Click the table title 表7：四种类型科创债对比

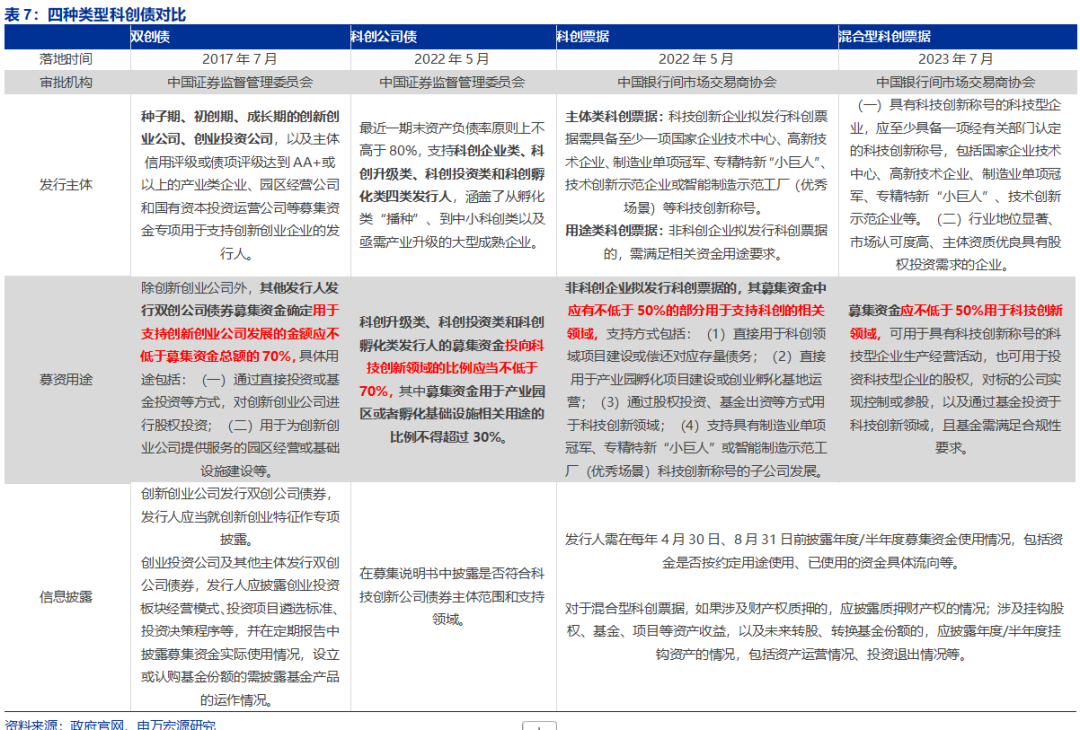click(x=97, y=11)
